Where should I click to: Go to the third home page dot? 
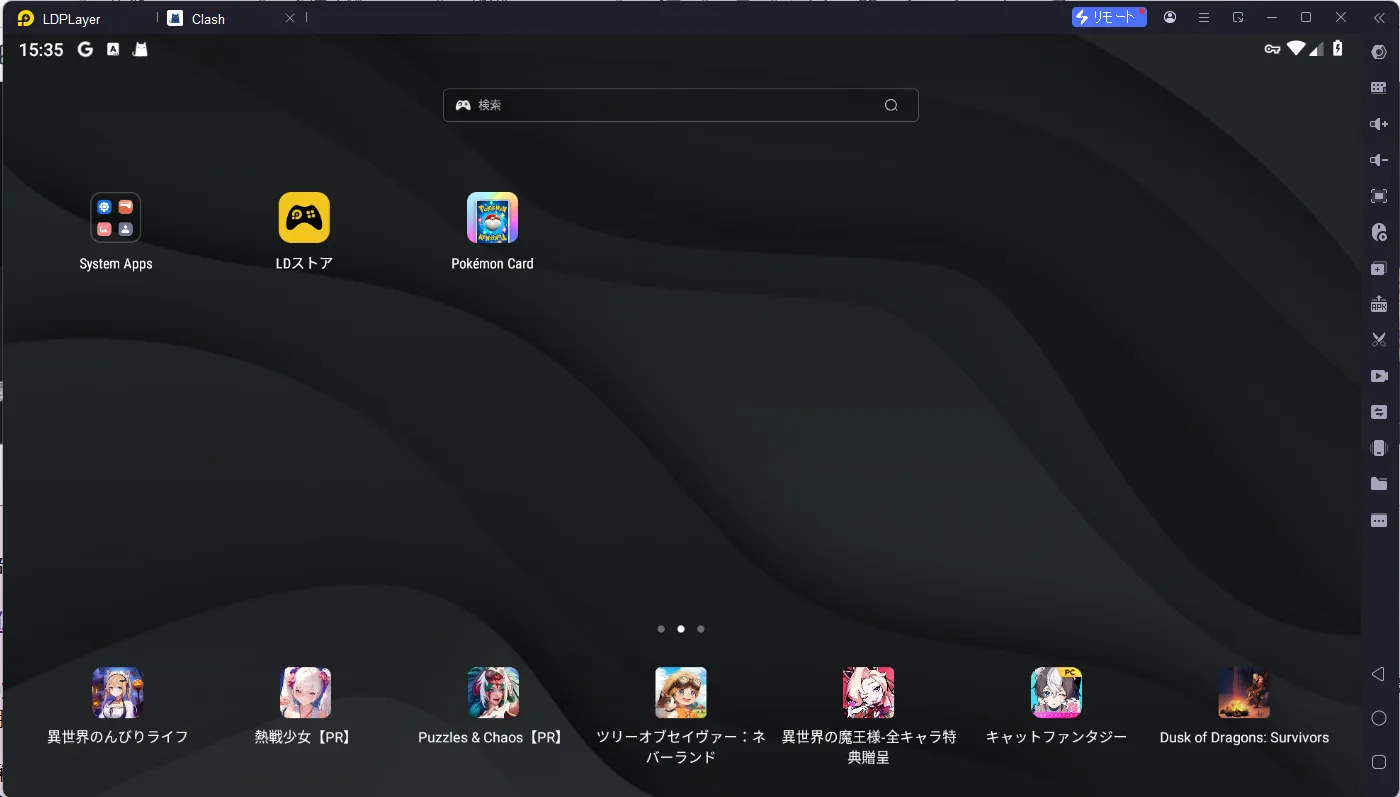(701, 629)
